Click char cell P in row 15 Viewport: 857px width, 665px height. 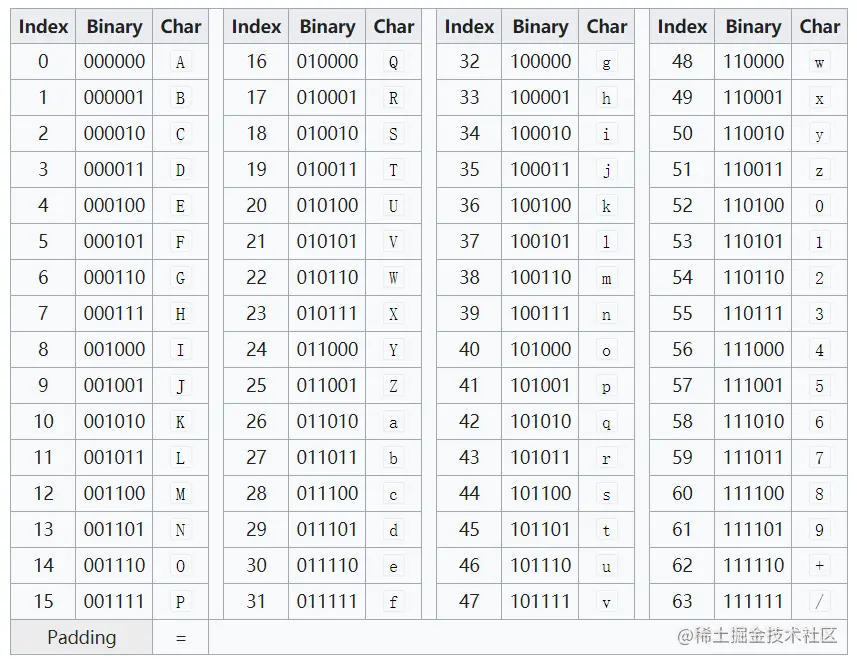pos(180,602)
